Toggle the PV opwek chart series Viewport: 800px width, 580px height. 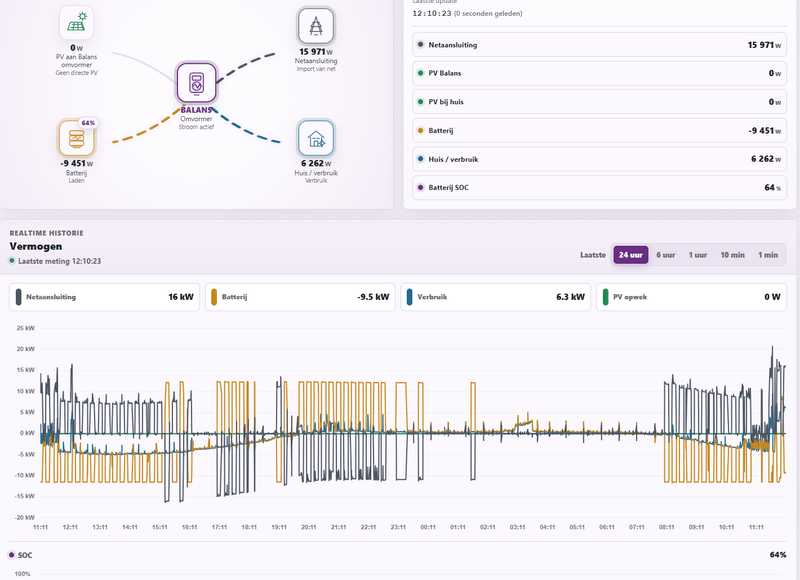coord(691,297)
